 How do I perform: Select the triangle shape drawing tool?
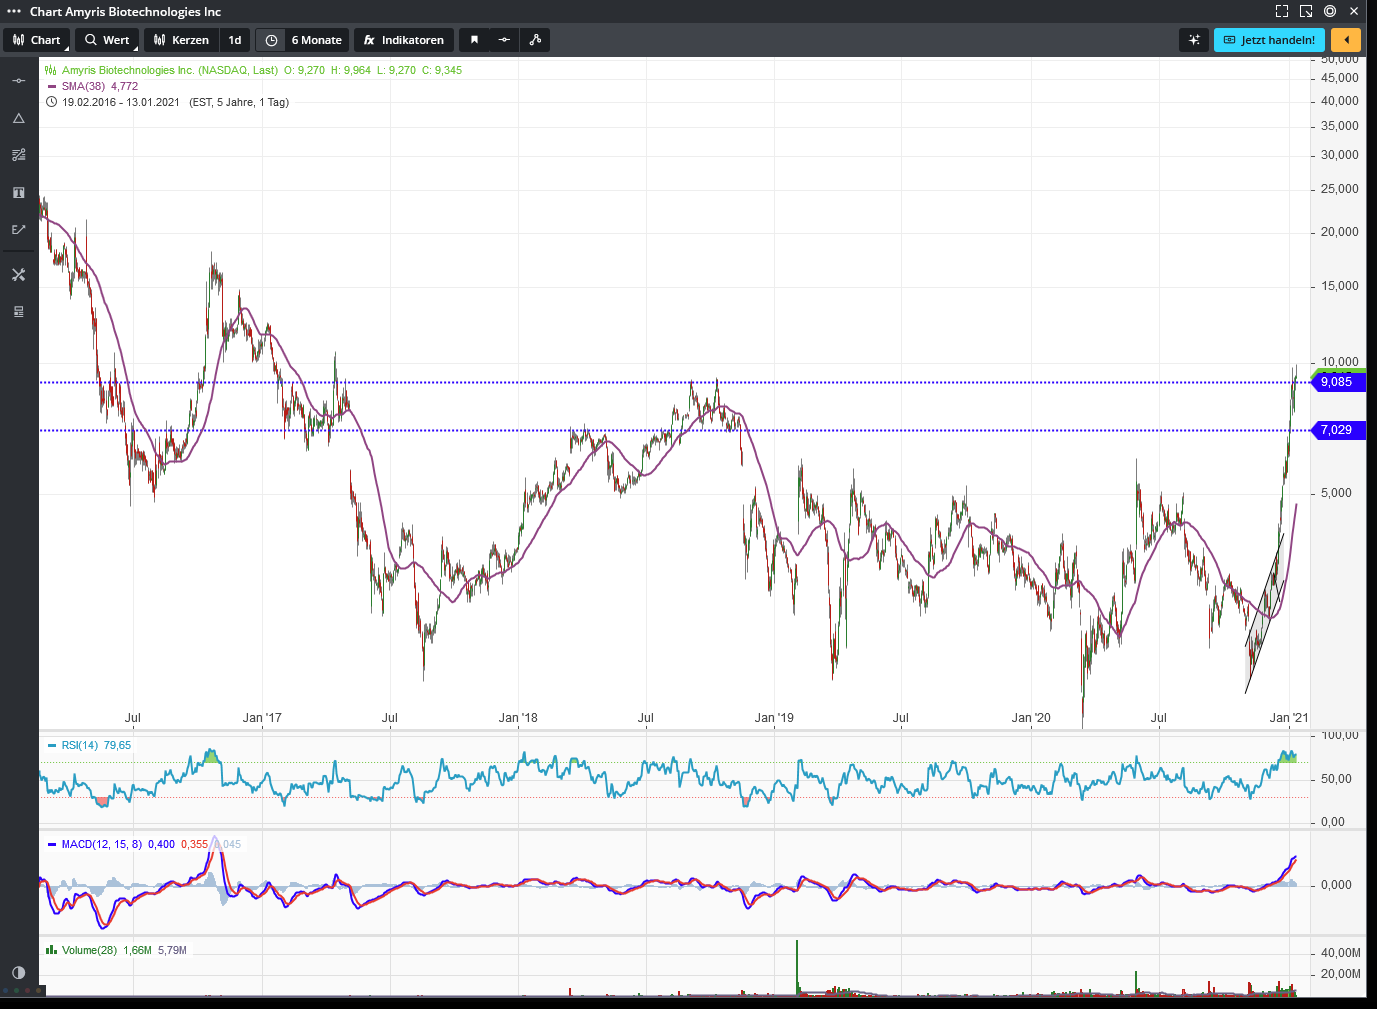coord(18,118)
